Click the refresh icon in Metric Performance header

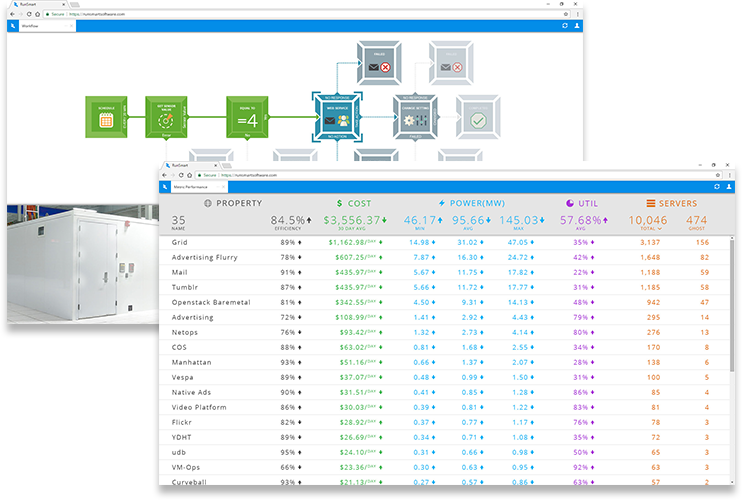coord(717,186)
